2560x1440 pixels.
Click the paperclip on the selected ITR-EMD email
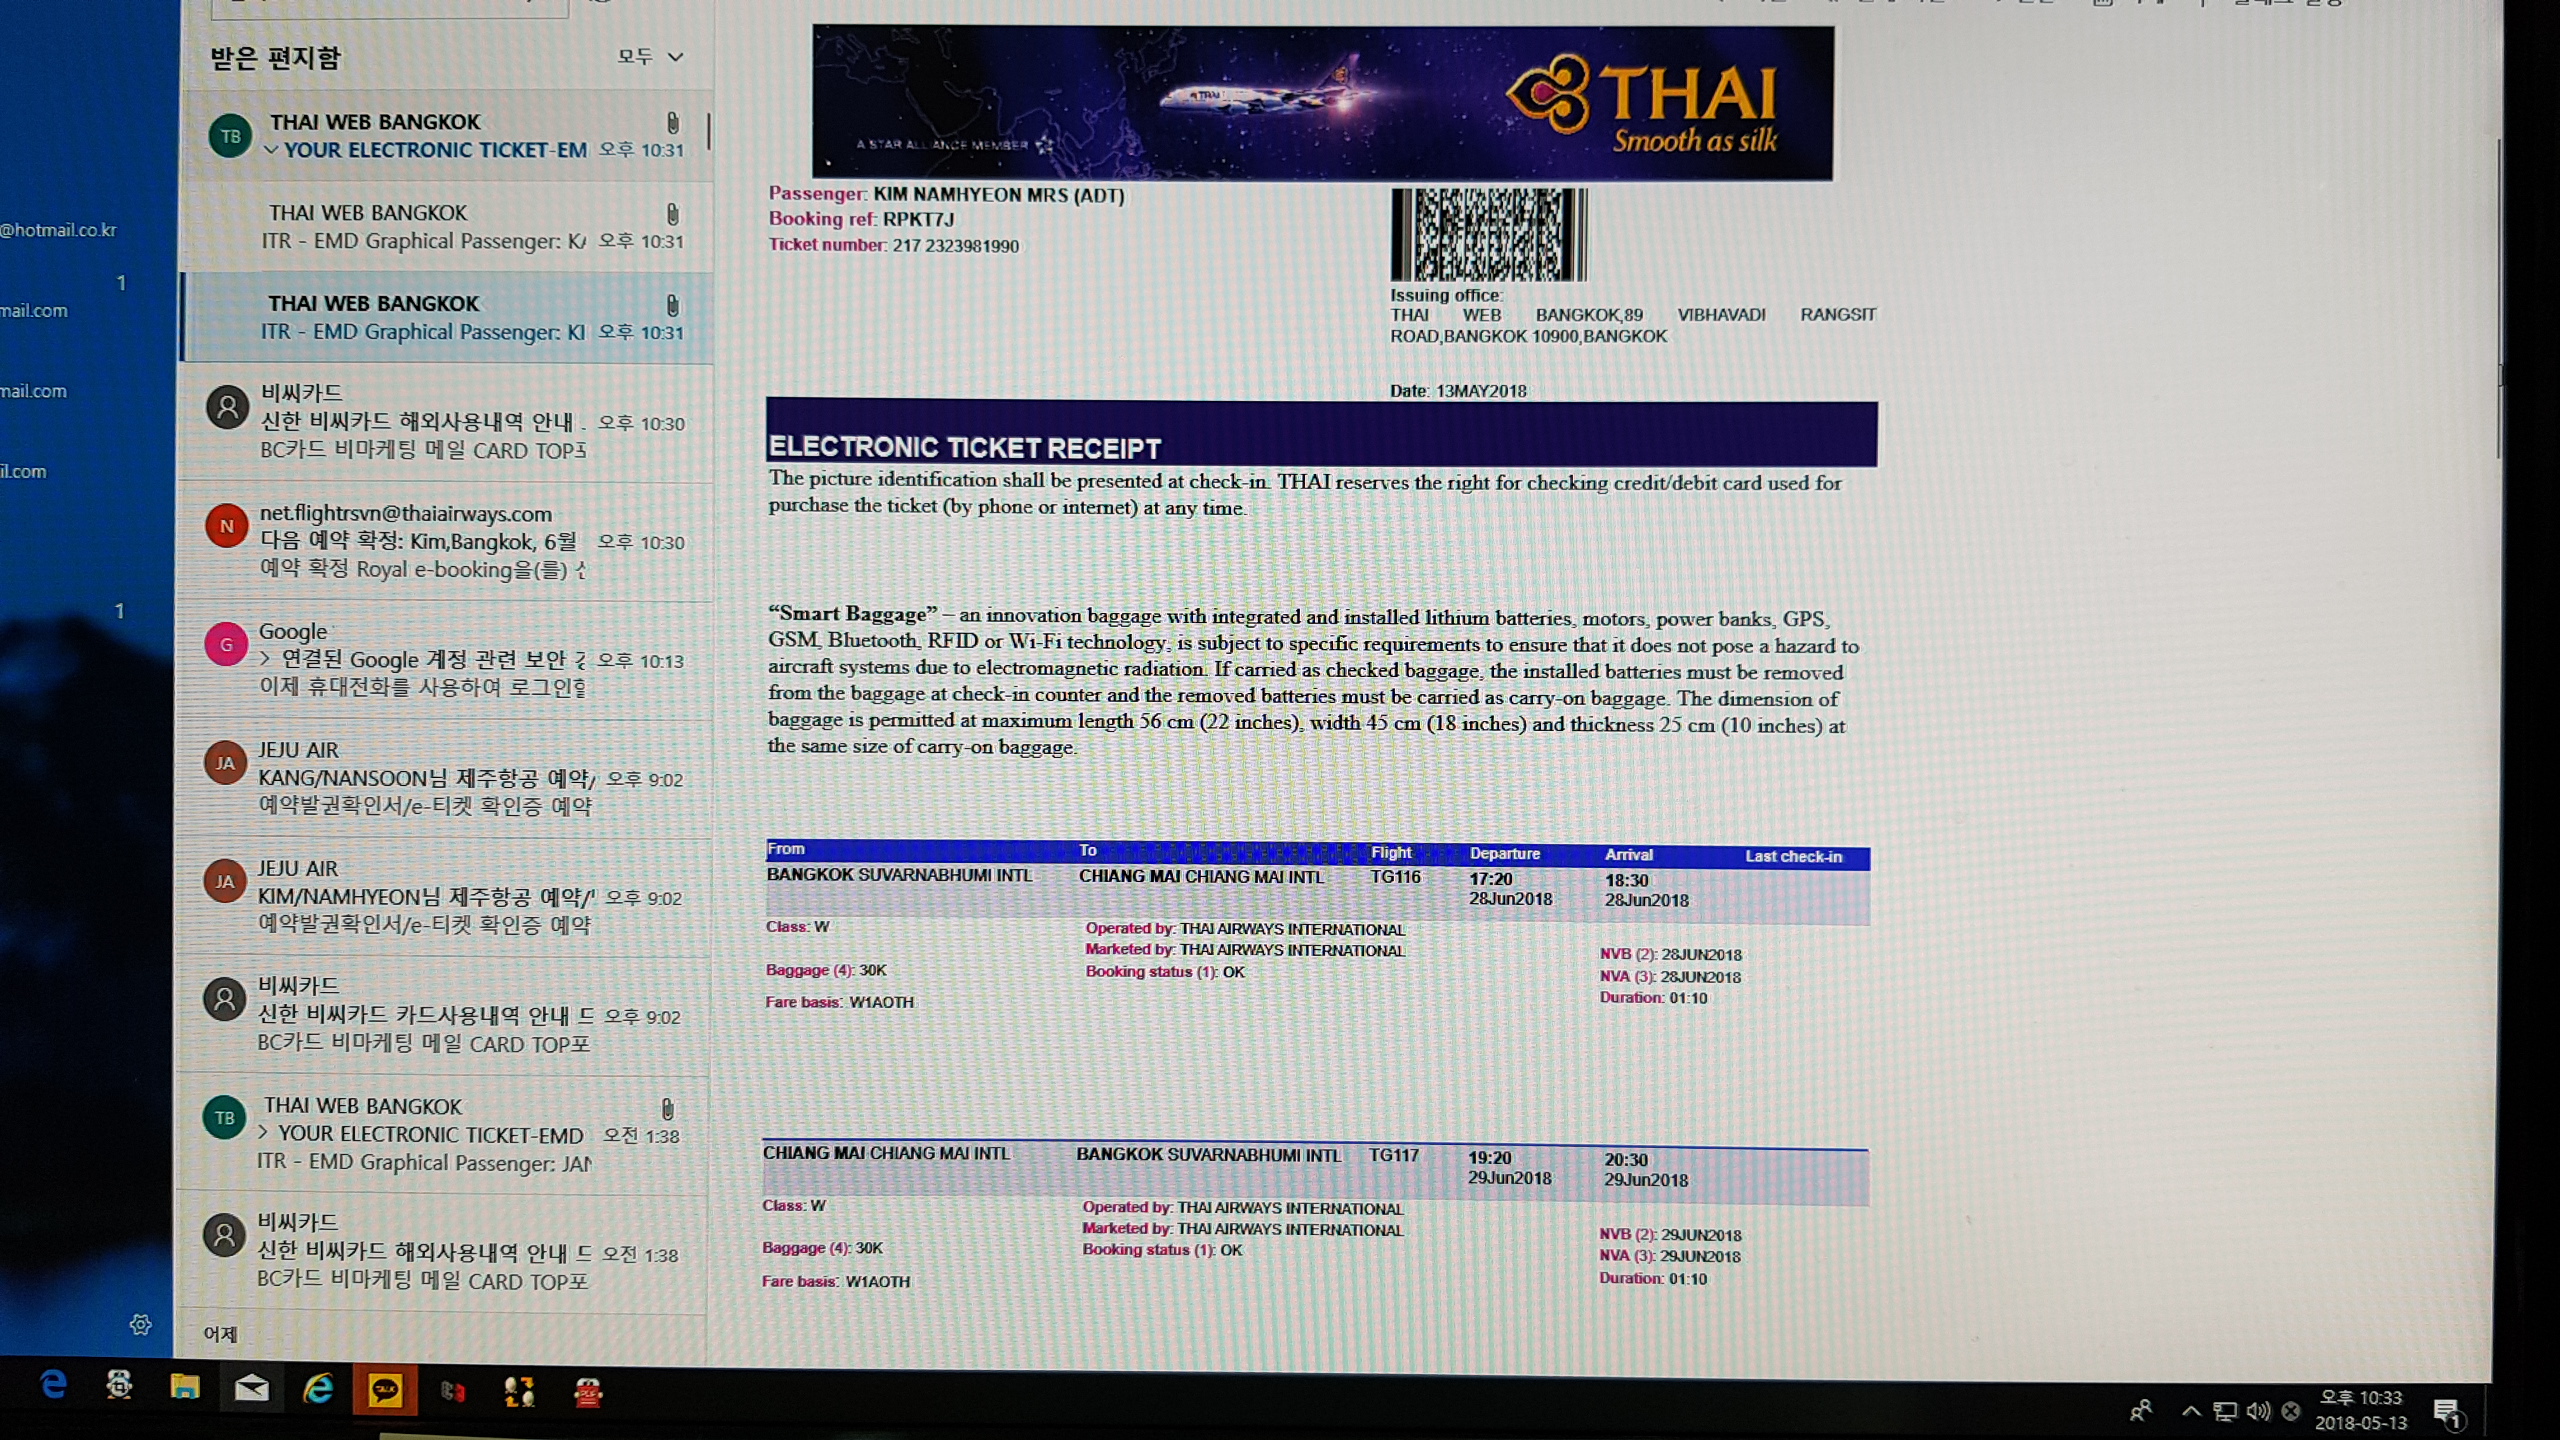[x=672, y=305]
